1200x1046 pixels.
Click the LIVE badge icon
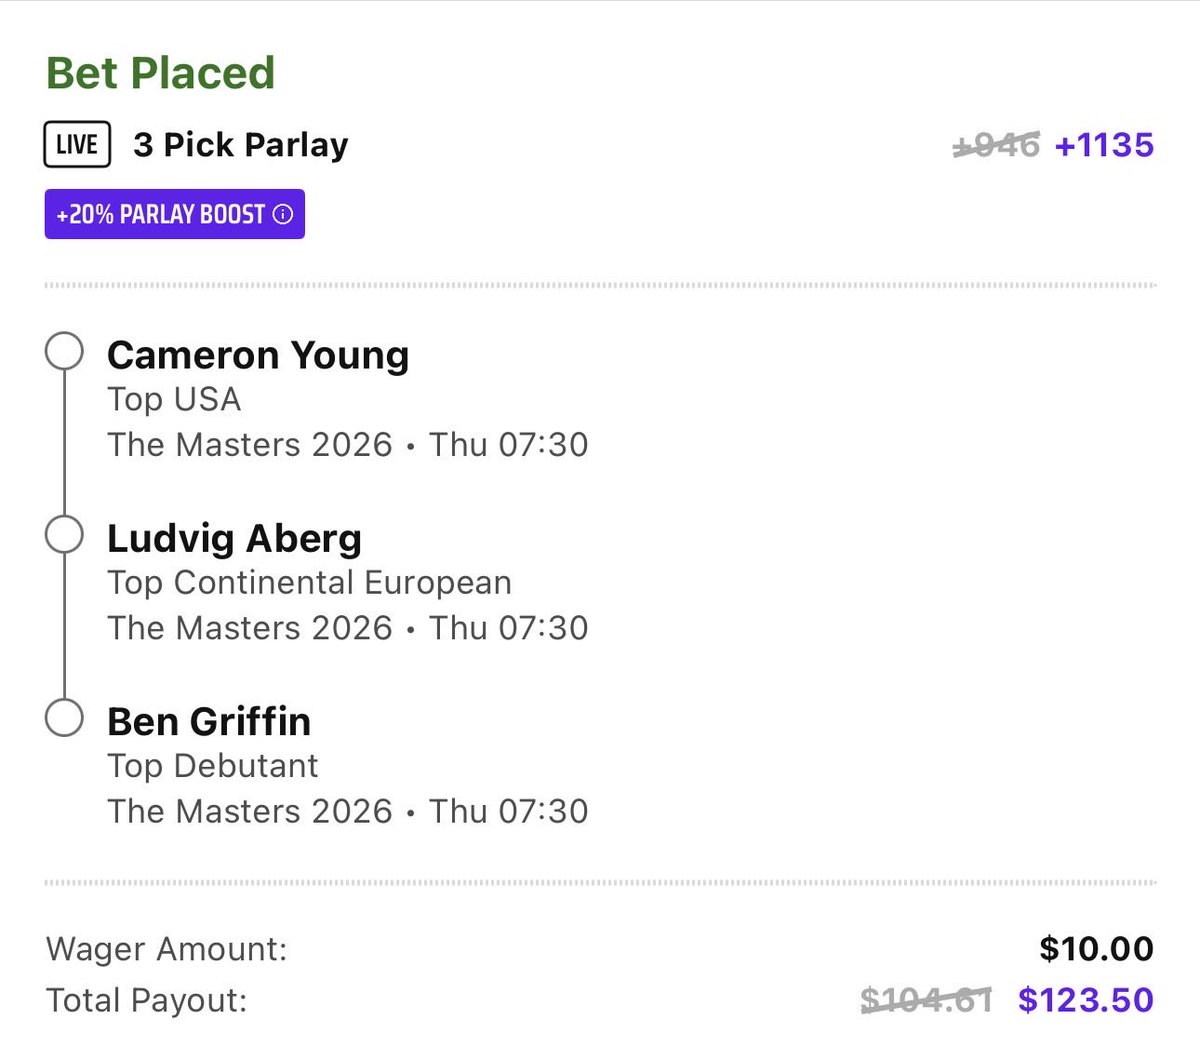pos(77,144)
